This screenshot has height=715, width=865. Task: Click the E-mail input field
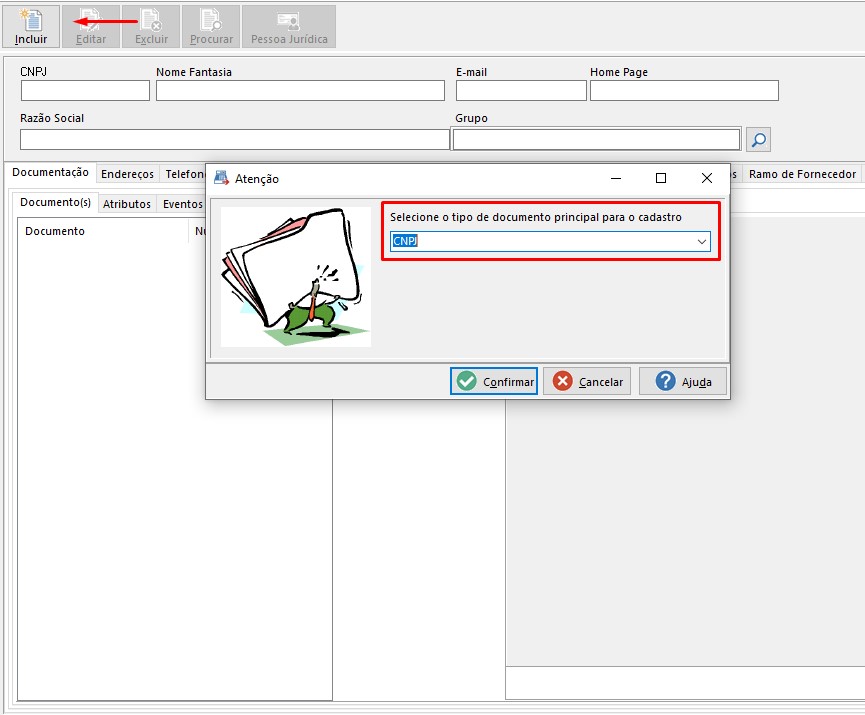(521, 90)
